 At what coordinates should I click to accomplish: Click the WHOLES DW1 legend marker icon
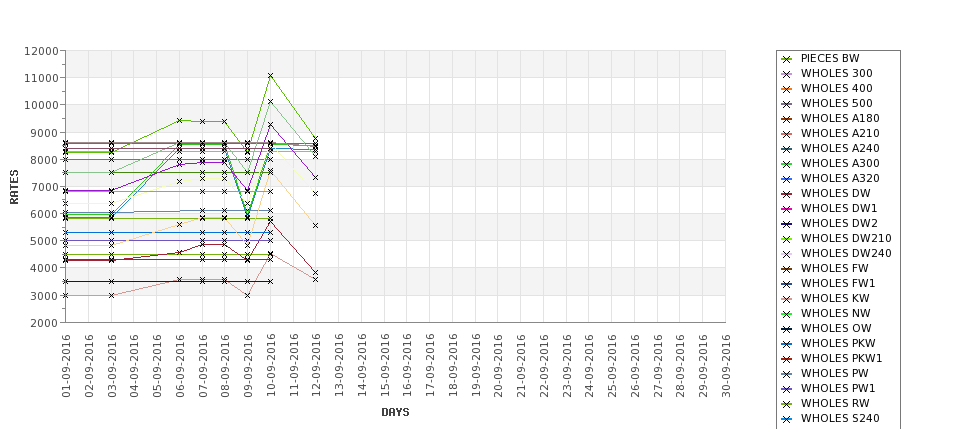[x=787, y=209]
